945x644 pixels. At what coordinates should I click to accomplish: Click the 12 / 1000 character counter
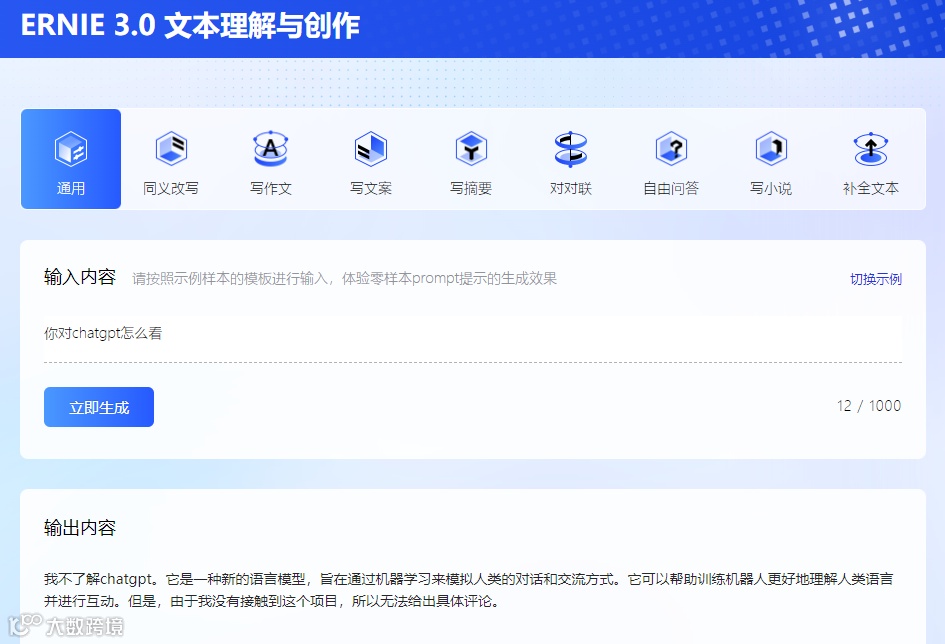[868, 405]
